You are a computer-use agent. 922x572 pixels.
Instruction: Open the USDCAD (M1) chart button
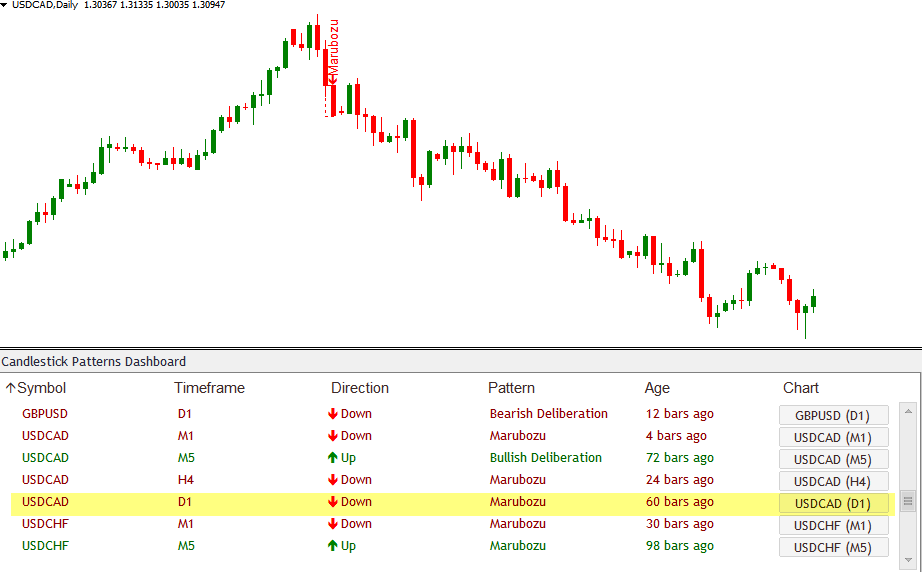tap(833, 437)
